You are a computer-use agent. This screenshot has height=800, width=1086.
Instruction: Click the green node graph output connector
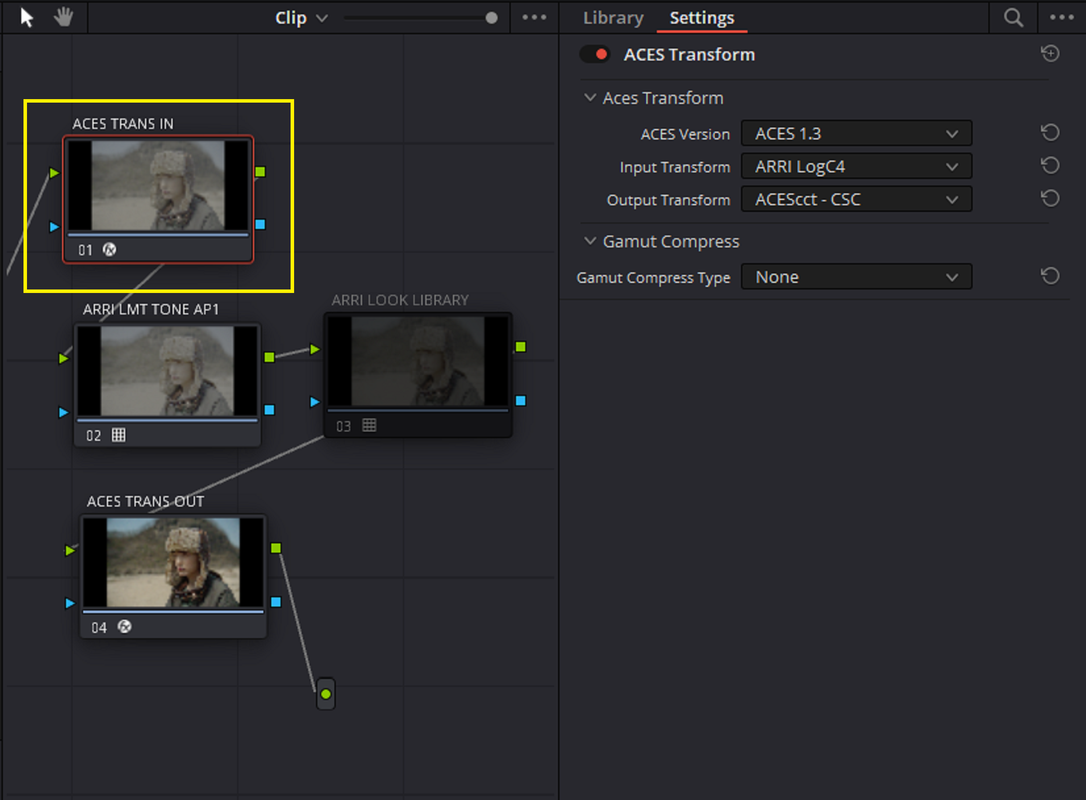point(326,694)
